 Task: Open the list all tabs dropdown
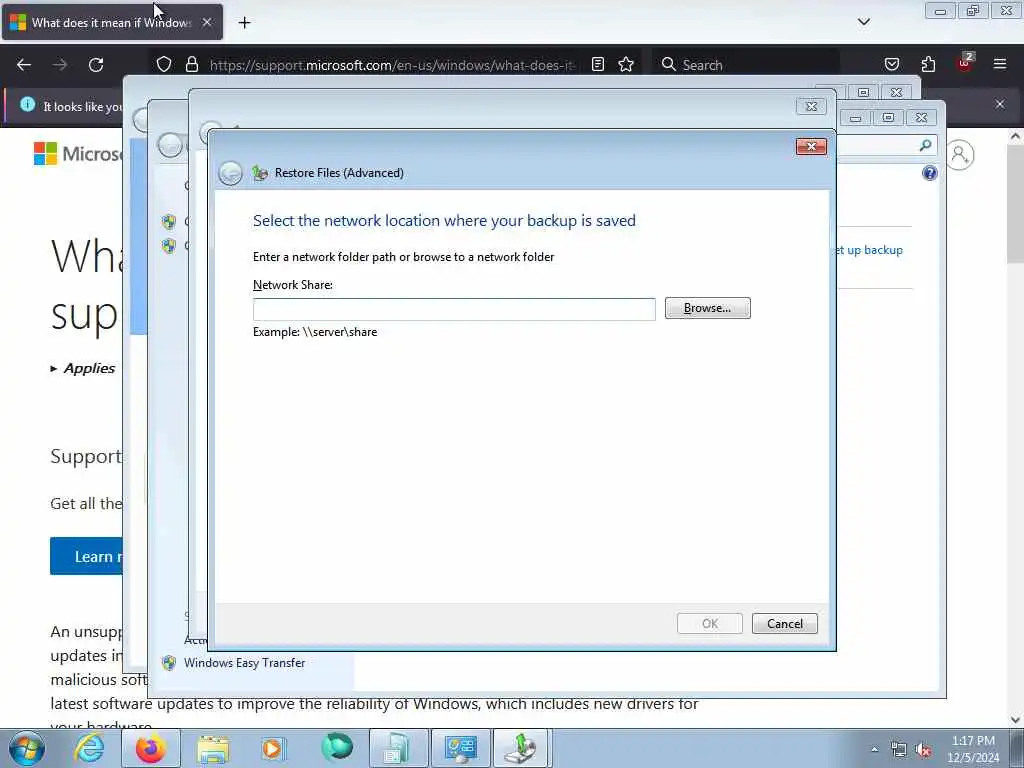point(863,22)
